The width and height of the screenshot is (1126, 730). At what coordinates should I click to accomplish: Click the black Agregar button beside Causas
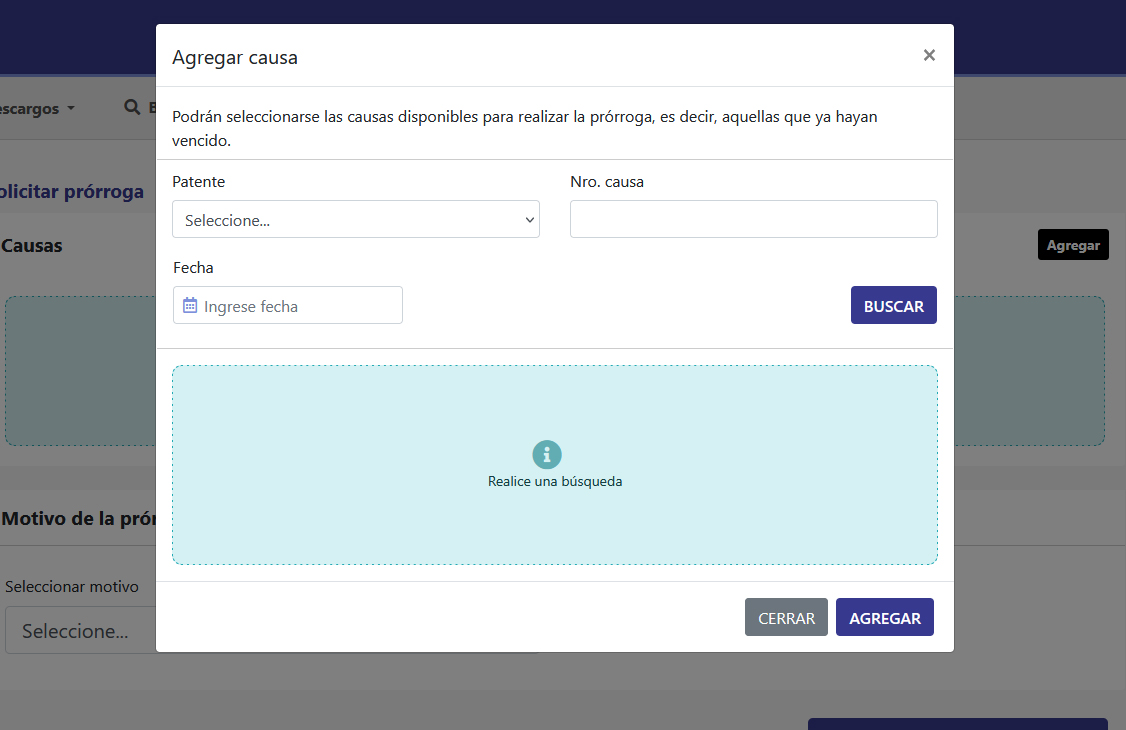point(1072,245)
